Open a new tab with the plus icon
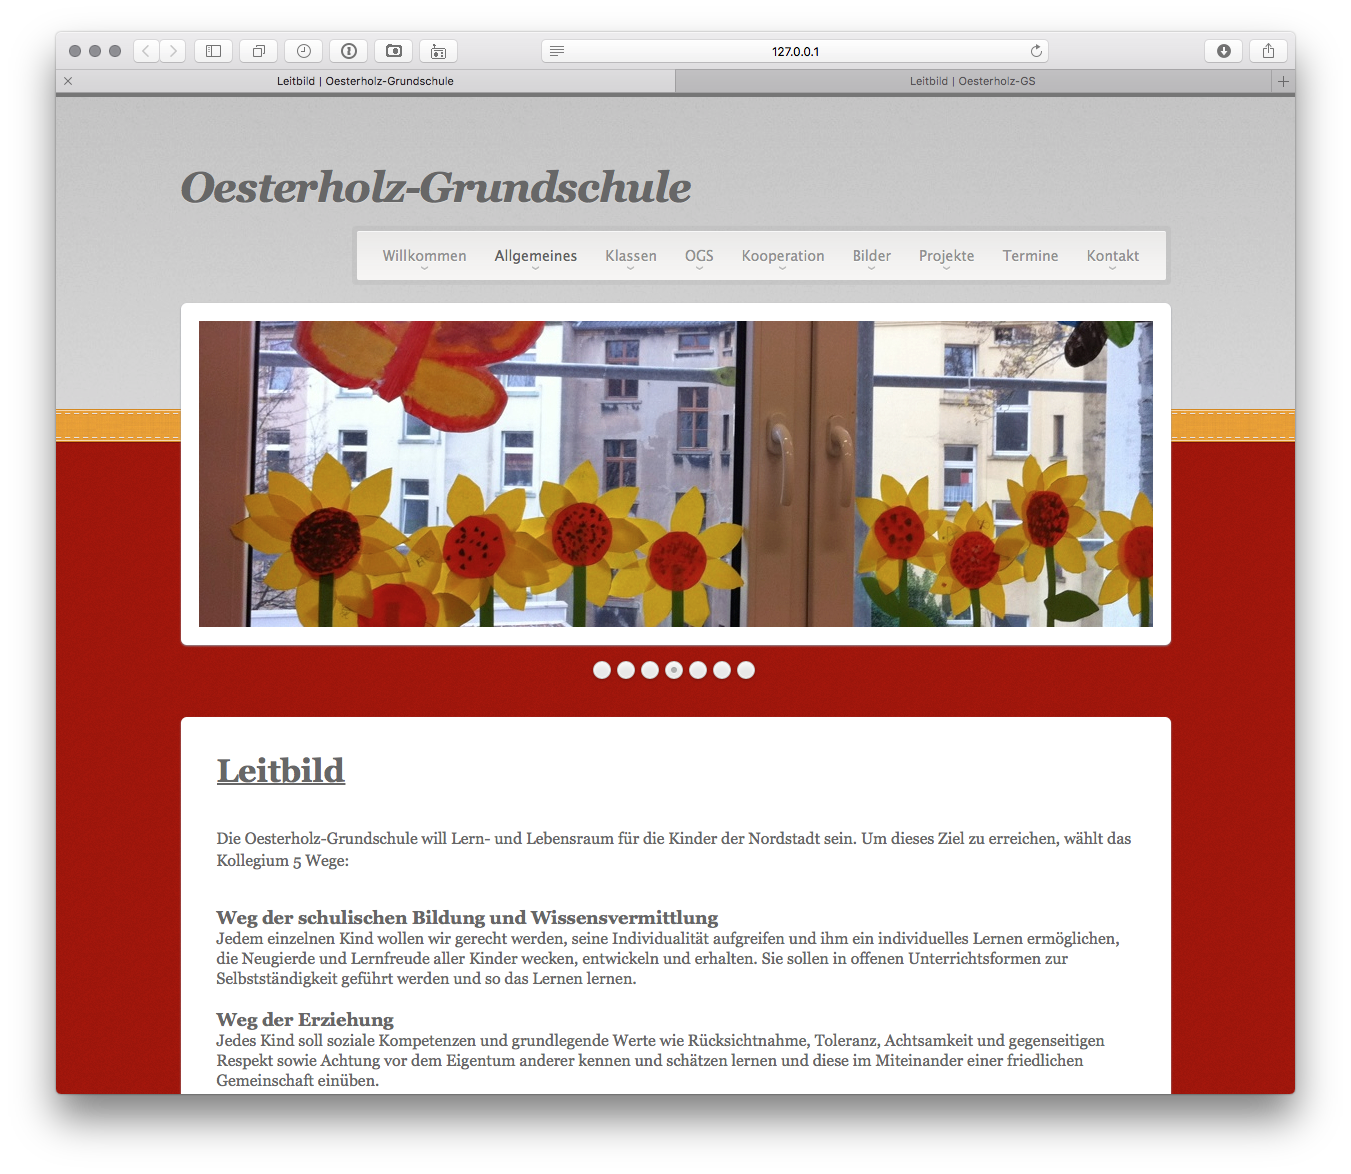Viewport: 1351px width, 1174px height. 1283,81
